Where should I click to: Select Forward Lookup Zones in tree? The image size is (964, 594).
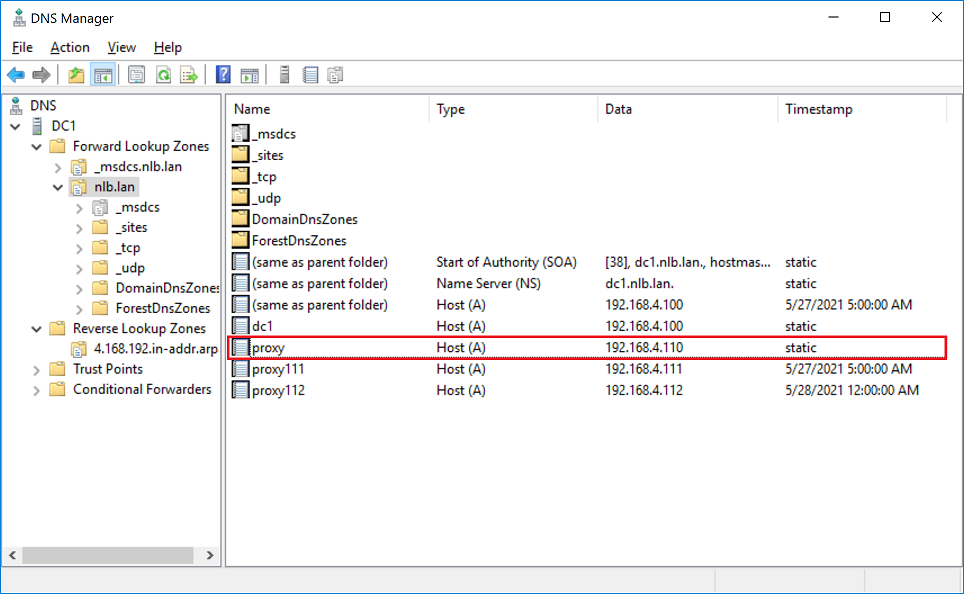141,146
